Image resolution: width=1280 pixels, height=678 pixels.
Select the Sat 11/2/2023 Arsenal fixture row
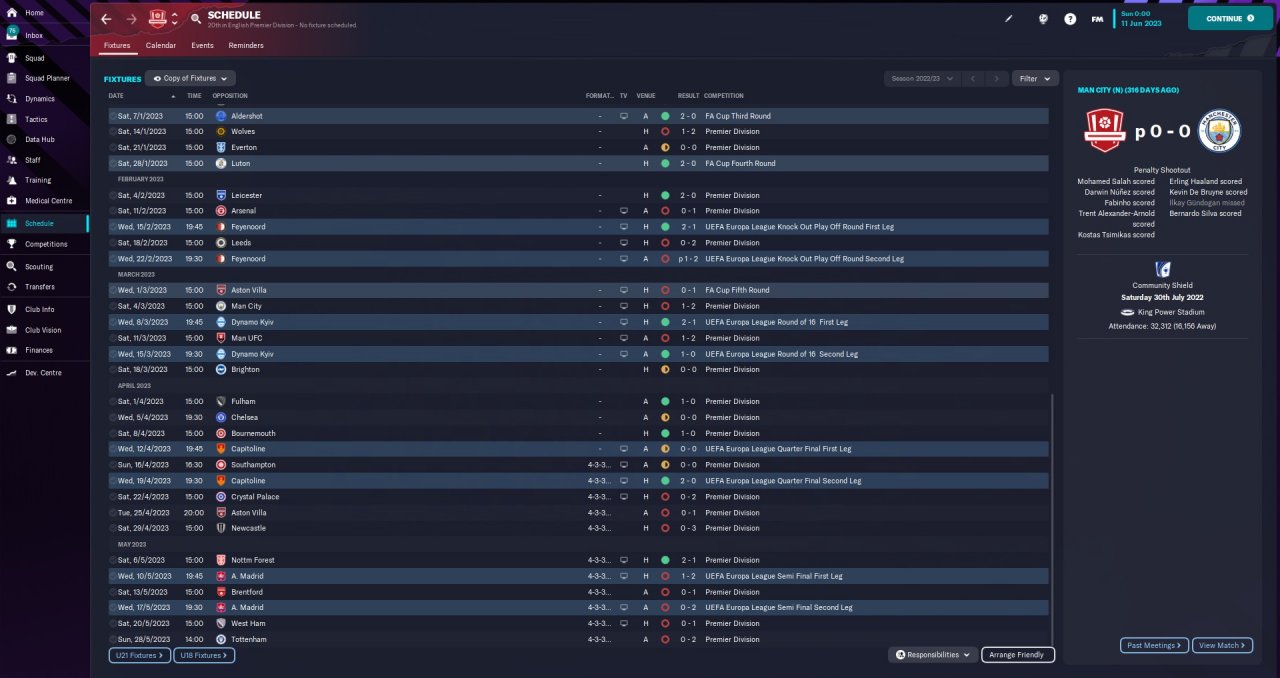coord(578,211)
